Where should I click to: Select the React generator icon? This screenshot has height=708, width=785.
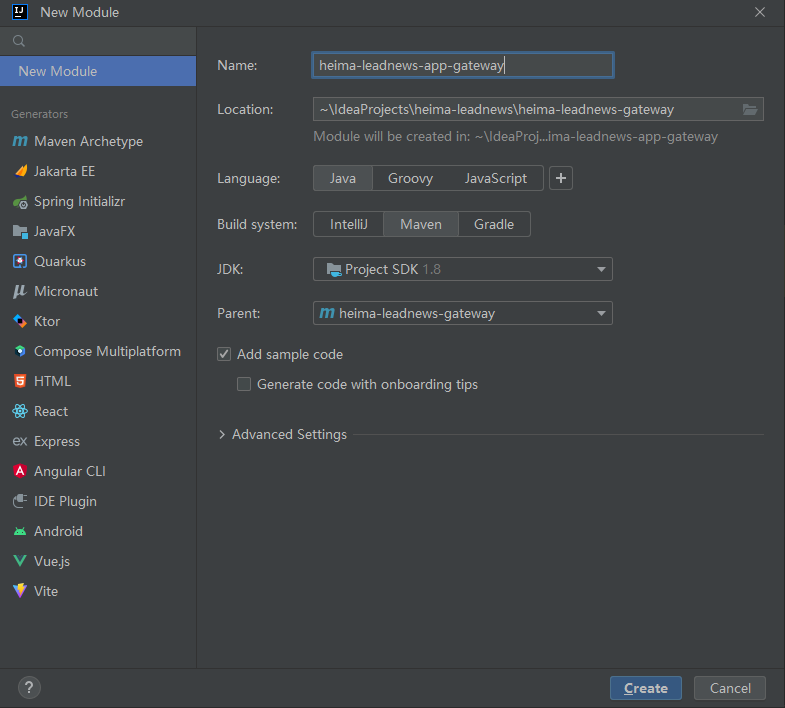tap(20, 411)
